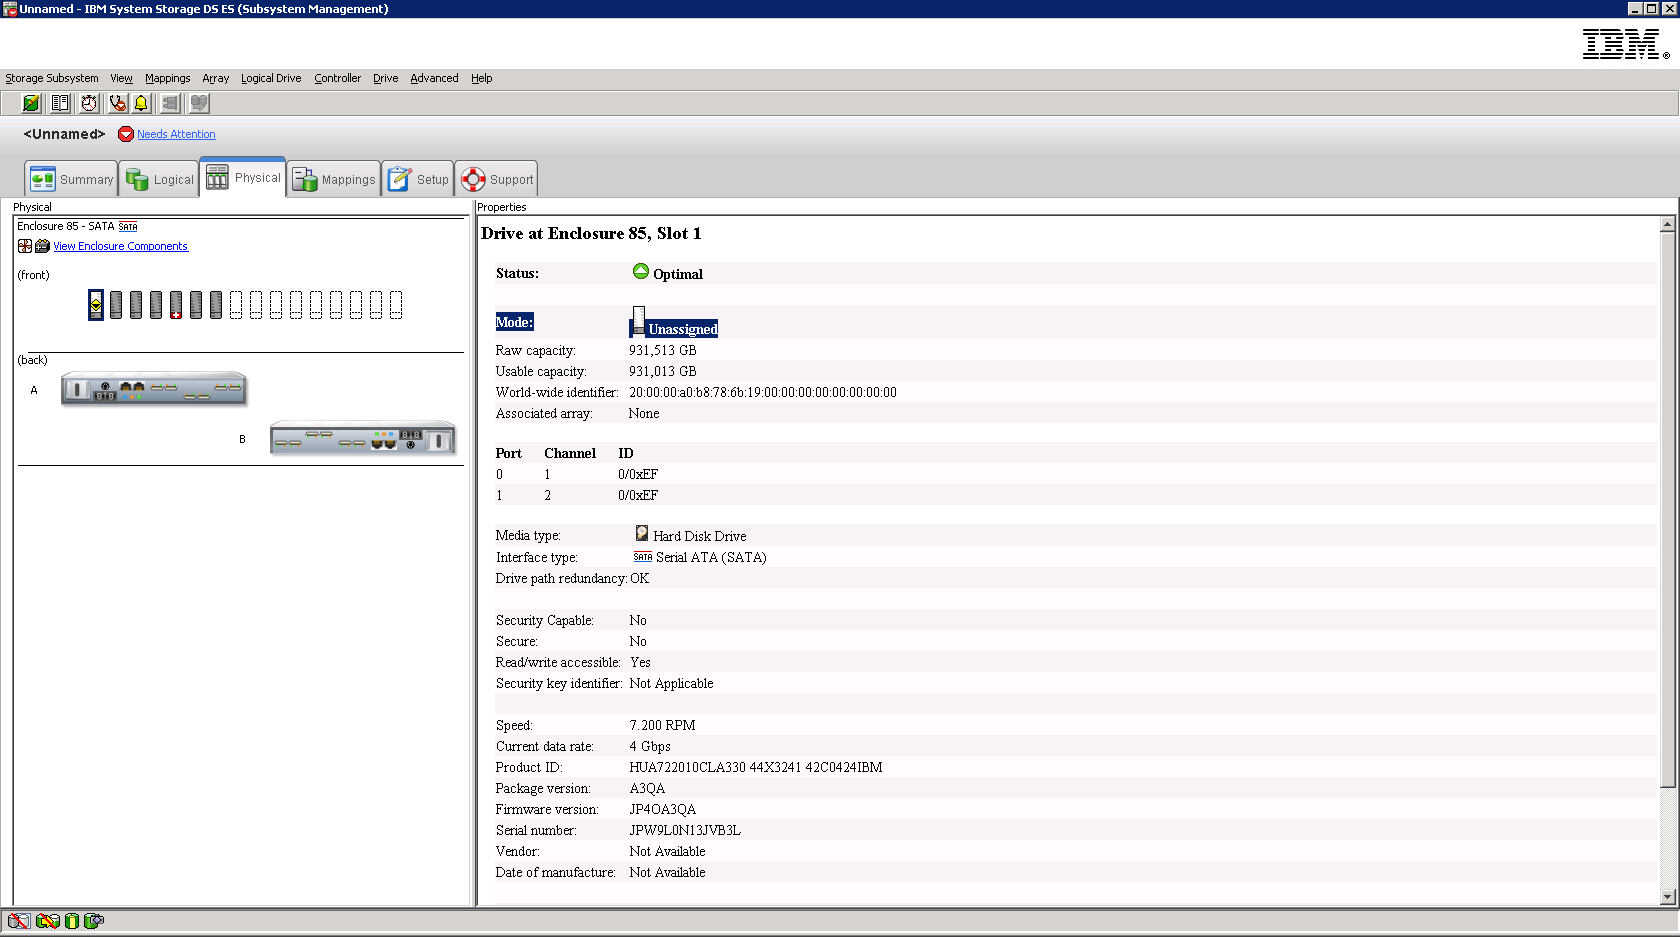This screenshot has height=937, width=1680.
Task: Switch to the Logical tab
Action: pyautogui.click(x=160, y=179)
